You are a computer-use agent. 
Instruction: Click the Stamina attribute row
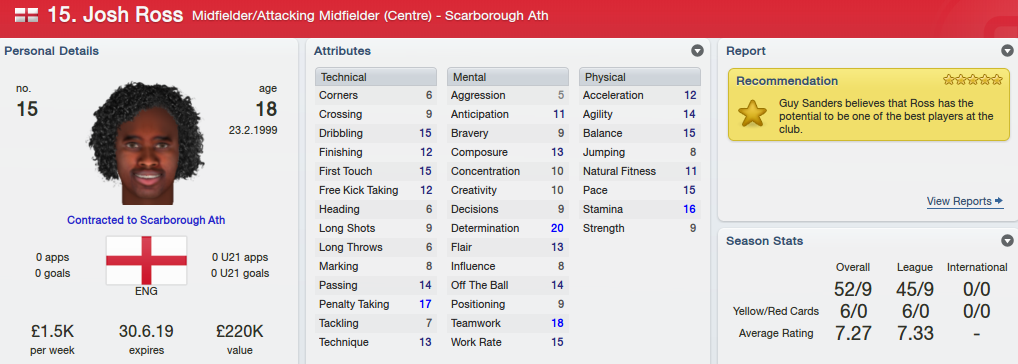point(639,210)
